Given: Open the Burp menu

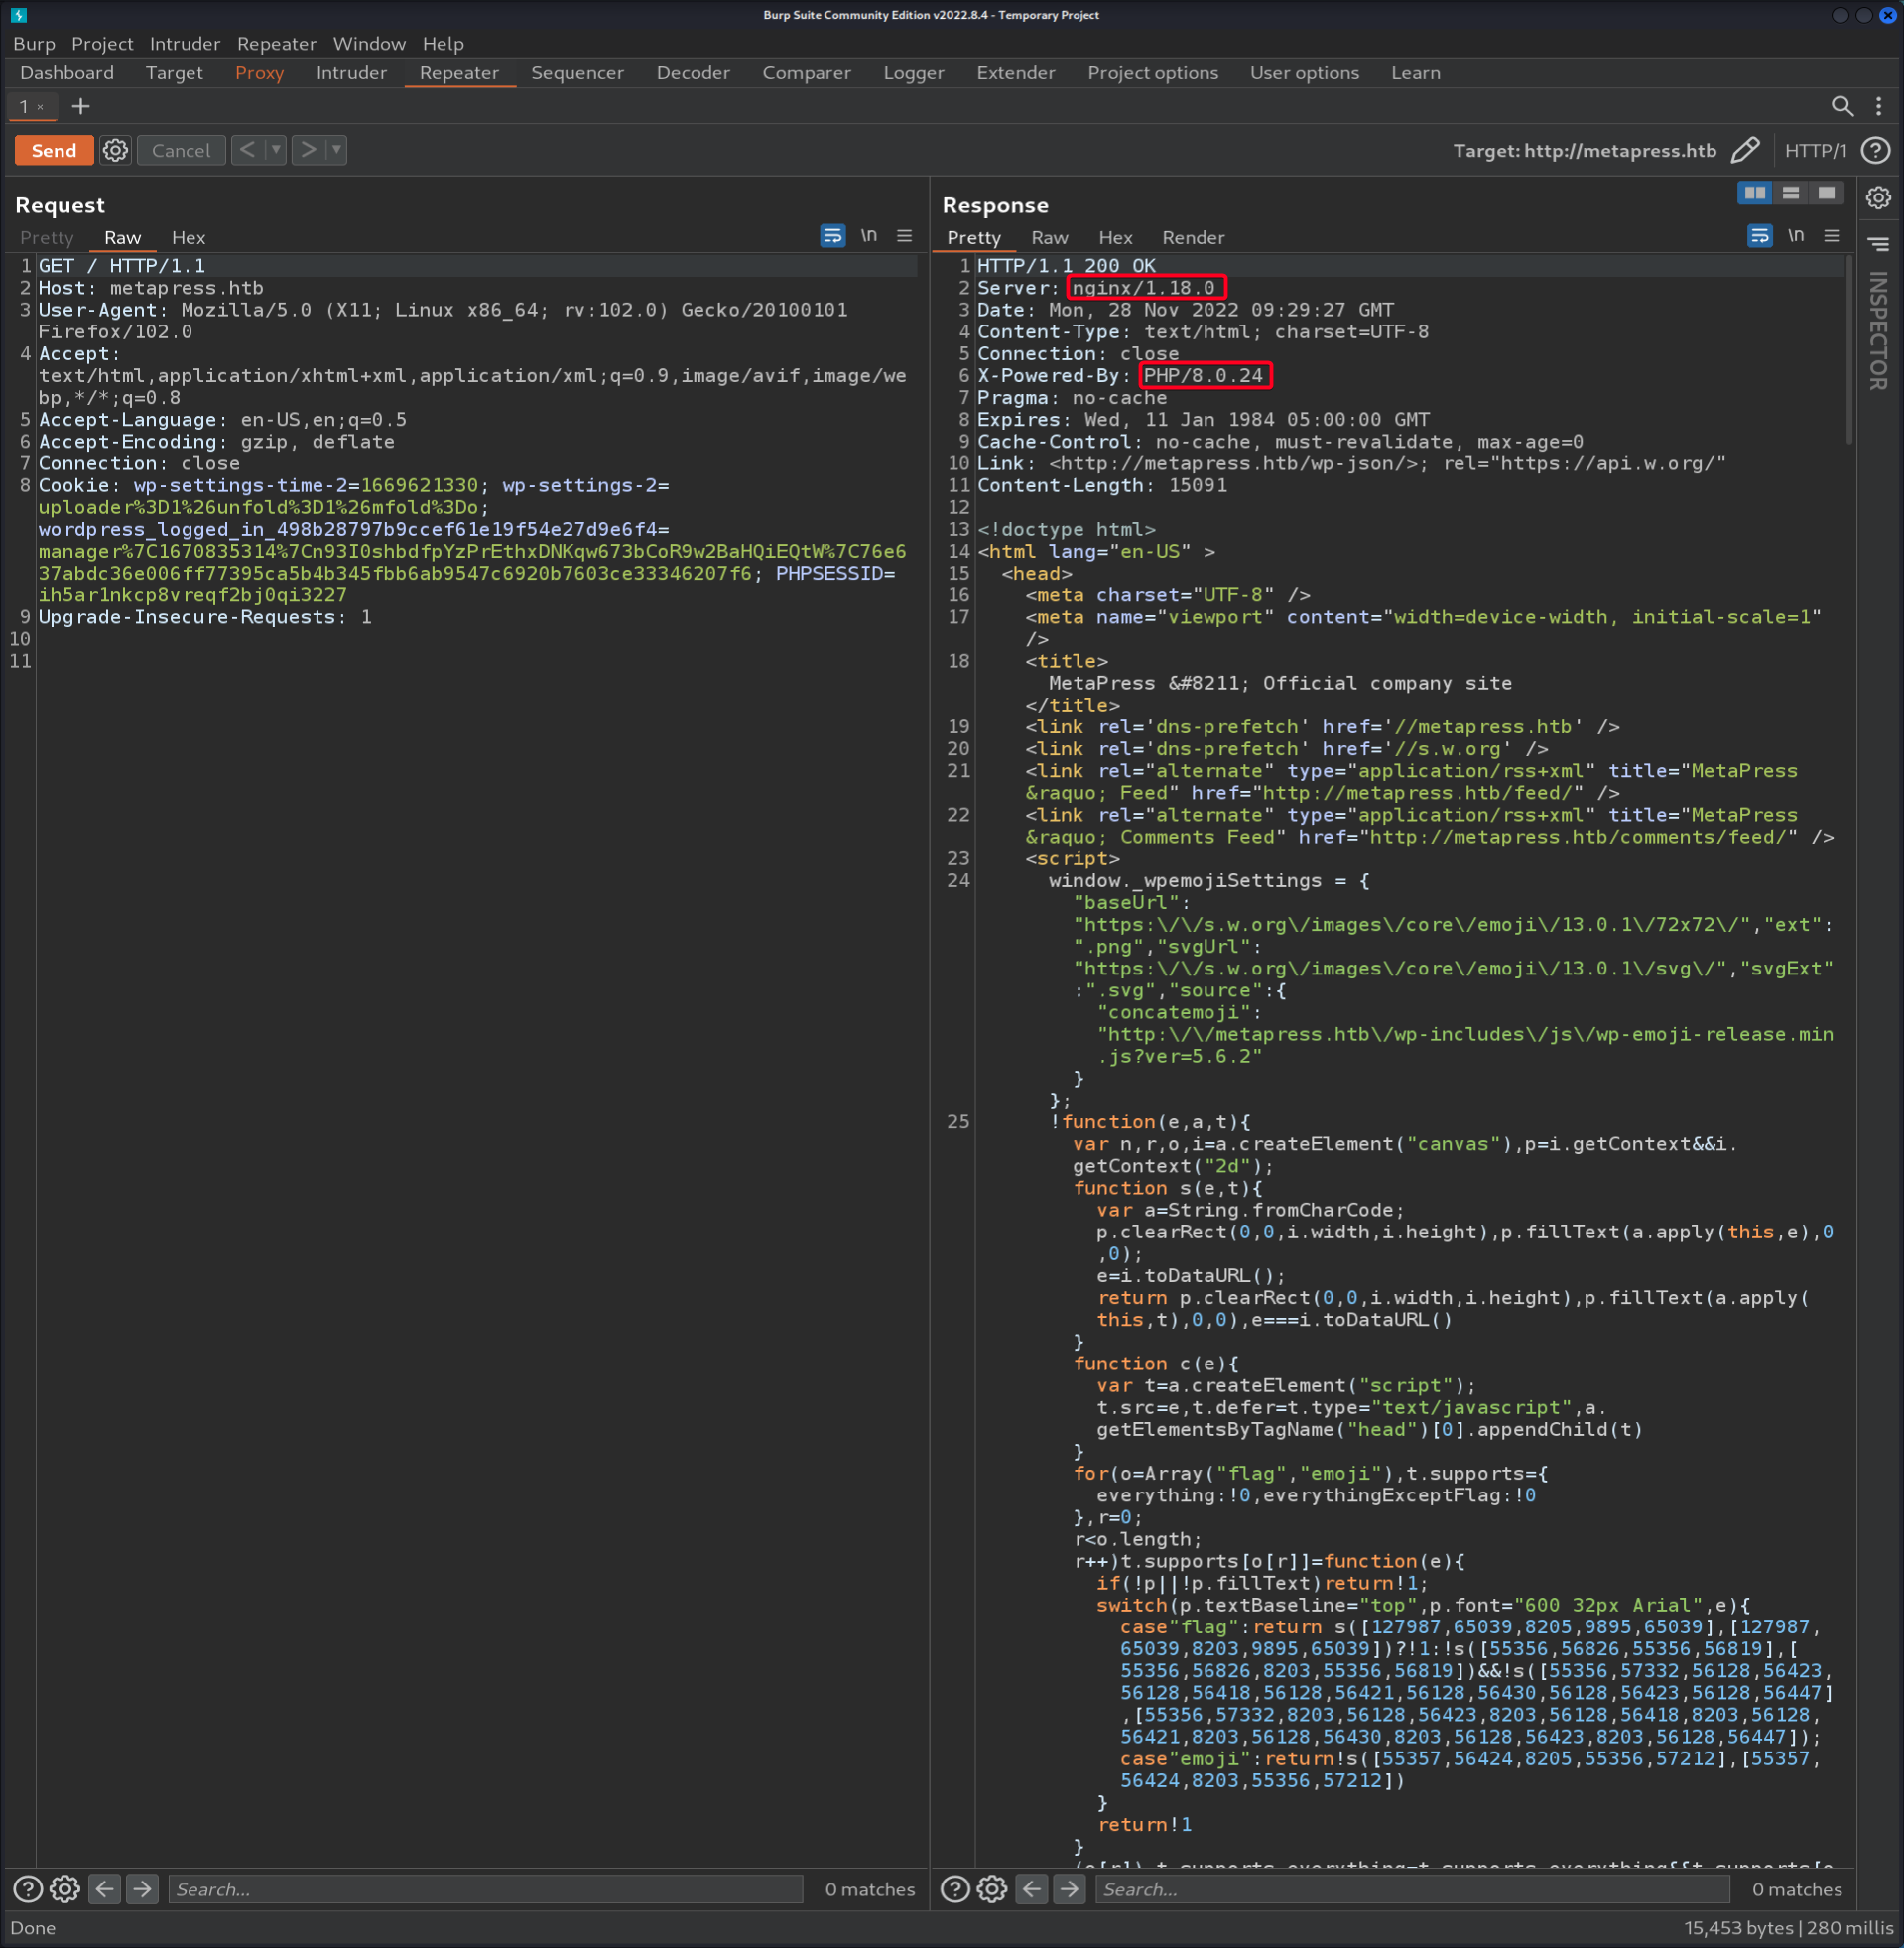Looking at the screenshot, I should (34, 44).
